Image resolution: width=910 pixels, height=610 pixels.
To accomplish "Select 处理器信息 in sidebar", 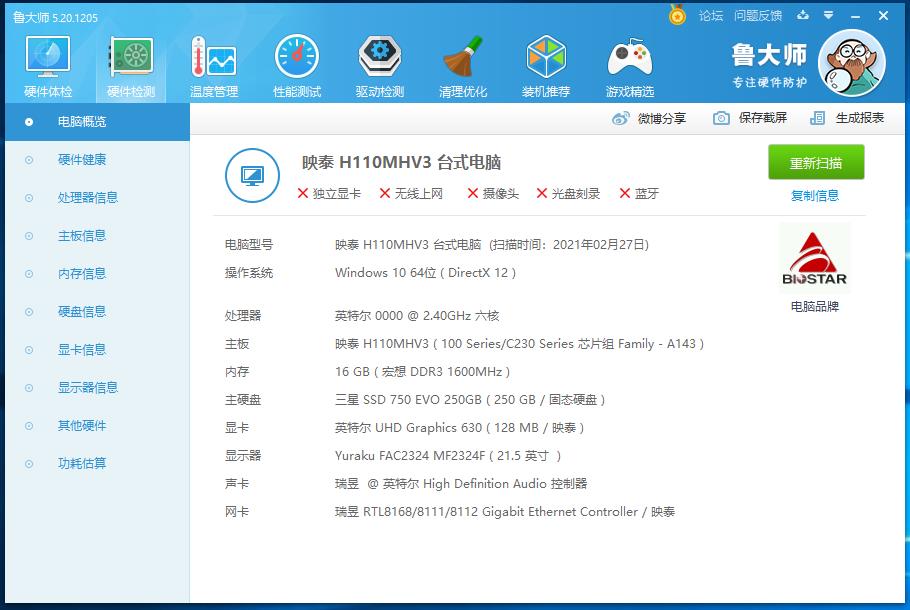I will point(88,198).
